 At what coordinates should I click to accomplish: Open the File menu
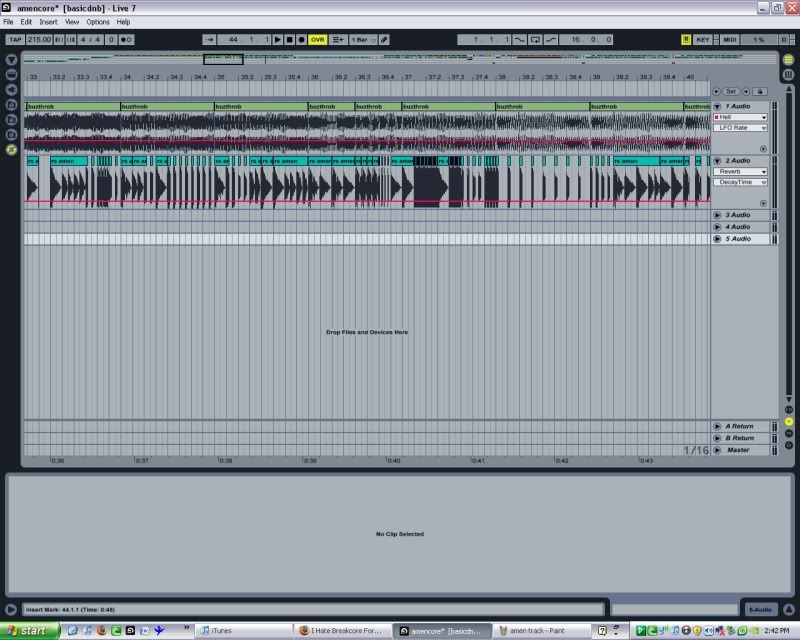8,22
